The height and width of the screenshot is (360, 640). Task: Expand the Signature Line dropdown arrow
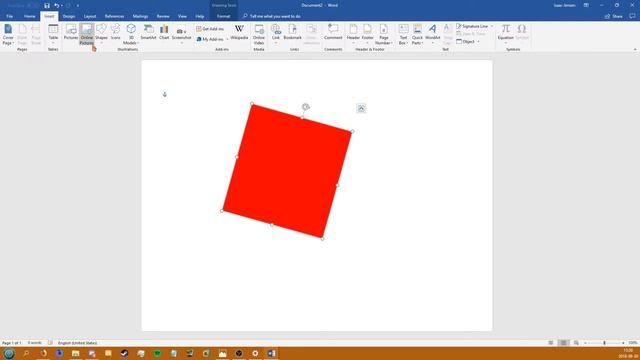[x=492, y=26]
